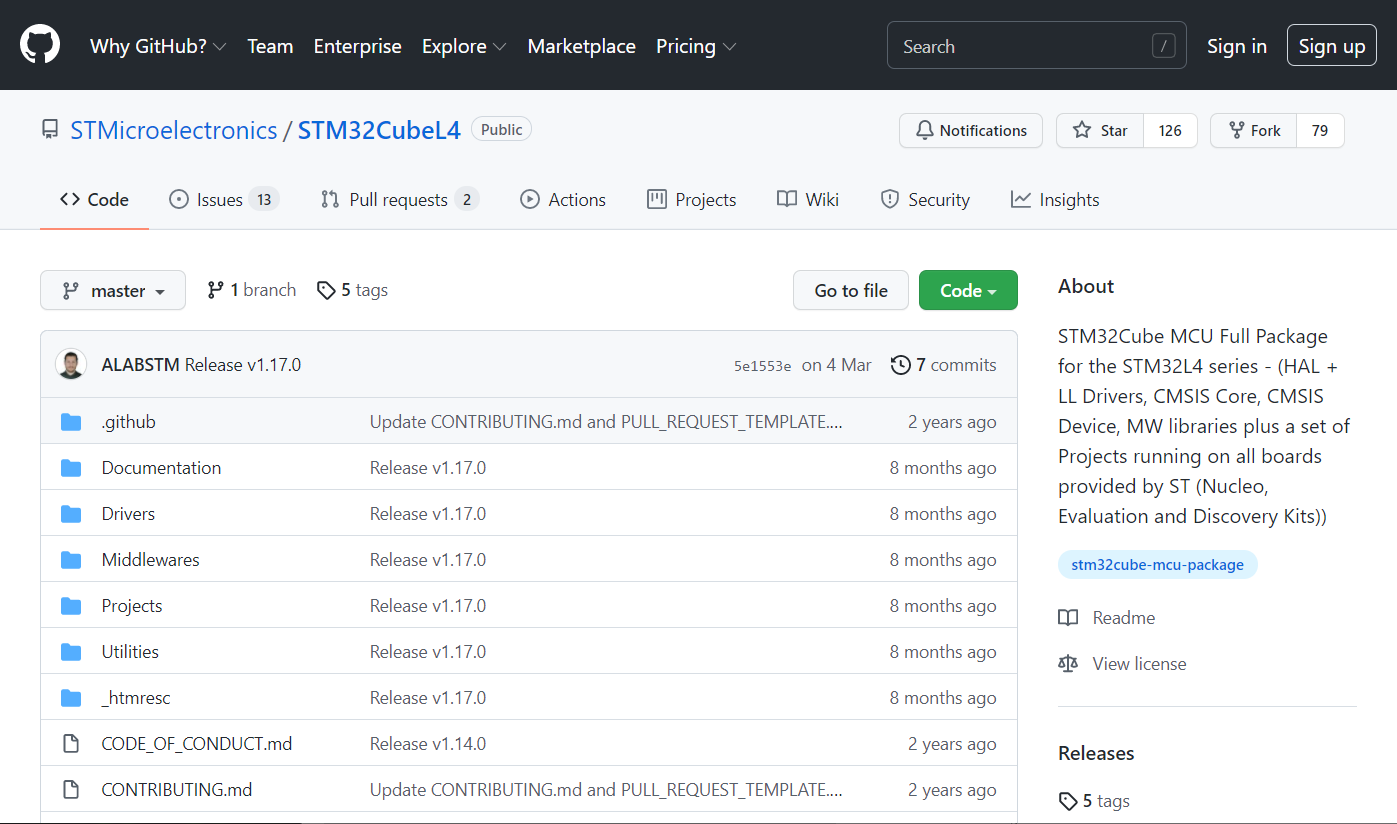Screen dimensions: 1397x824
Task: Open the 1 branch link
Action: (252, 290)
